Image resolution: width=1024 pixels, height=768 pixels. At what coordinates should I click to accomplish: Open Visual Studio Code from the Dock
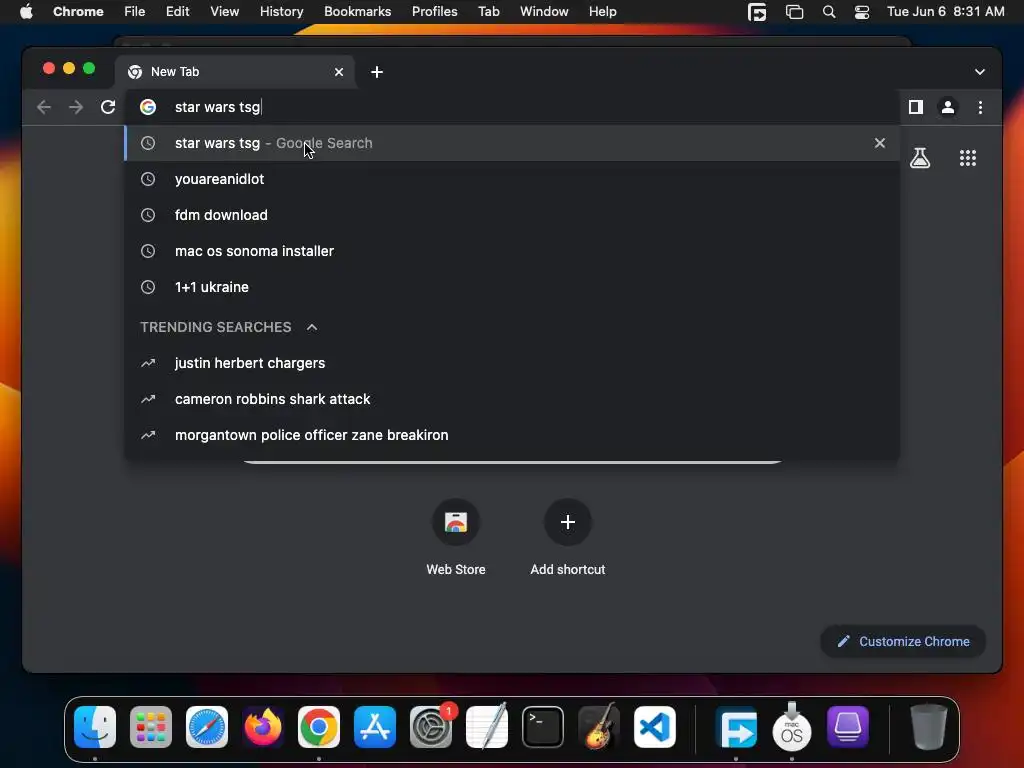pyautogui.click(x=655, y=727)
